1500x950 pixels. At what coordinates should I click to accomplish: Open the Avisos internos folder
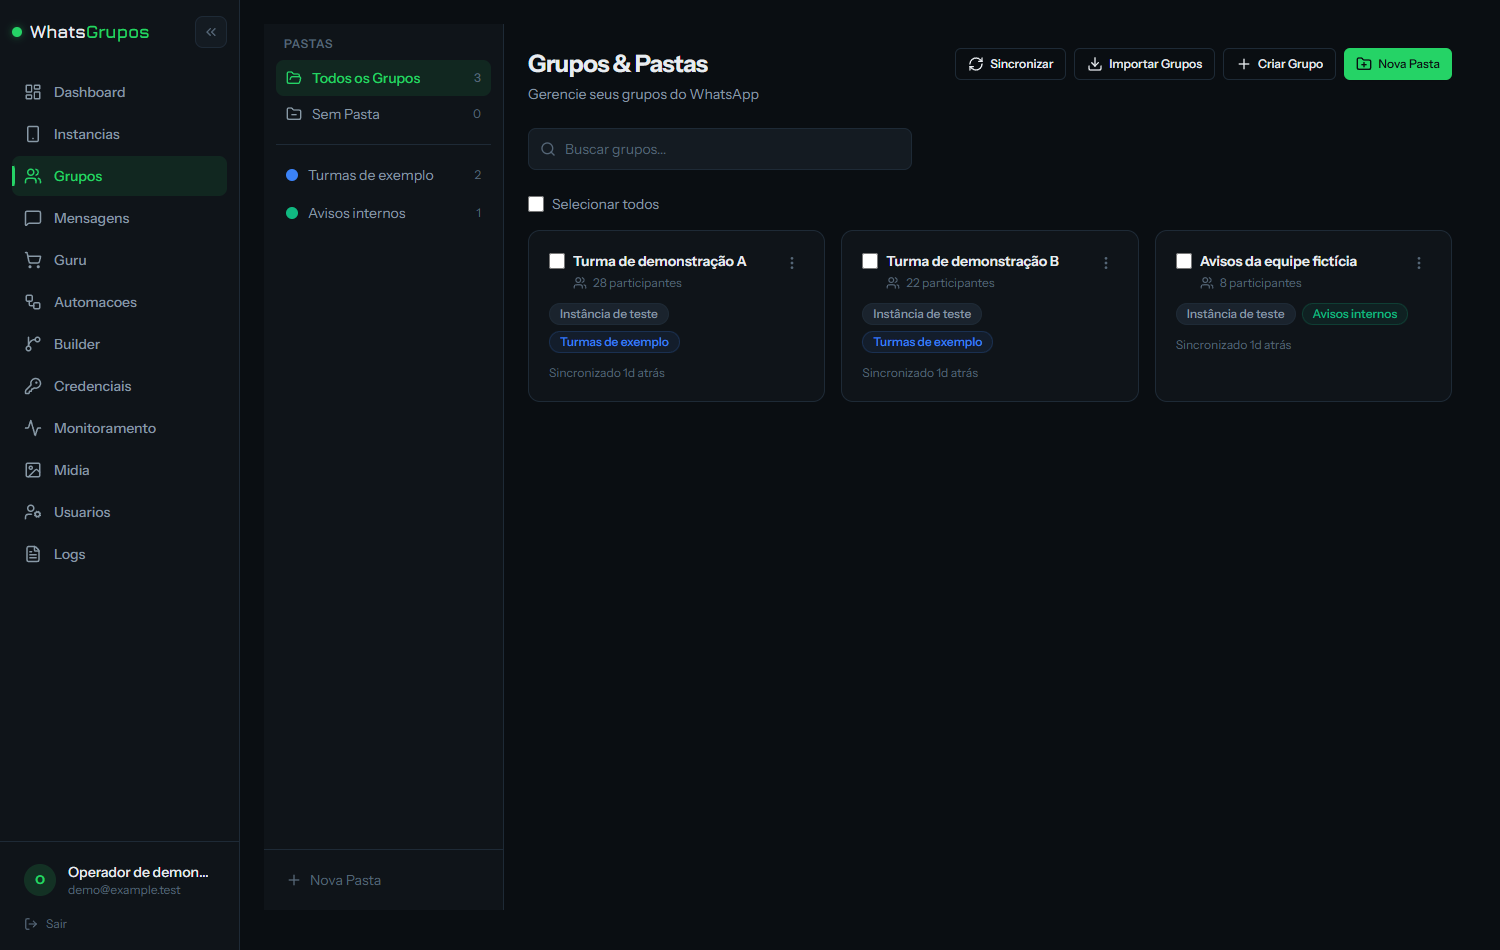pyautogui.click(x=383, y=213)
